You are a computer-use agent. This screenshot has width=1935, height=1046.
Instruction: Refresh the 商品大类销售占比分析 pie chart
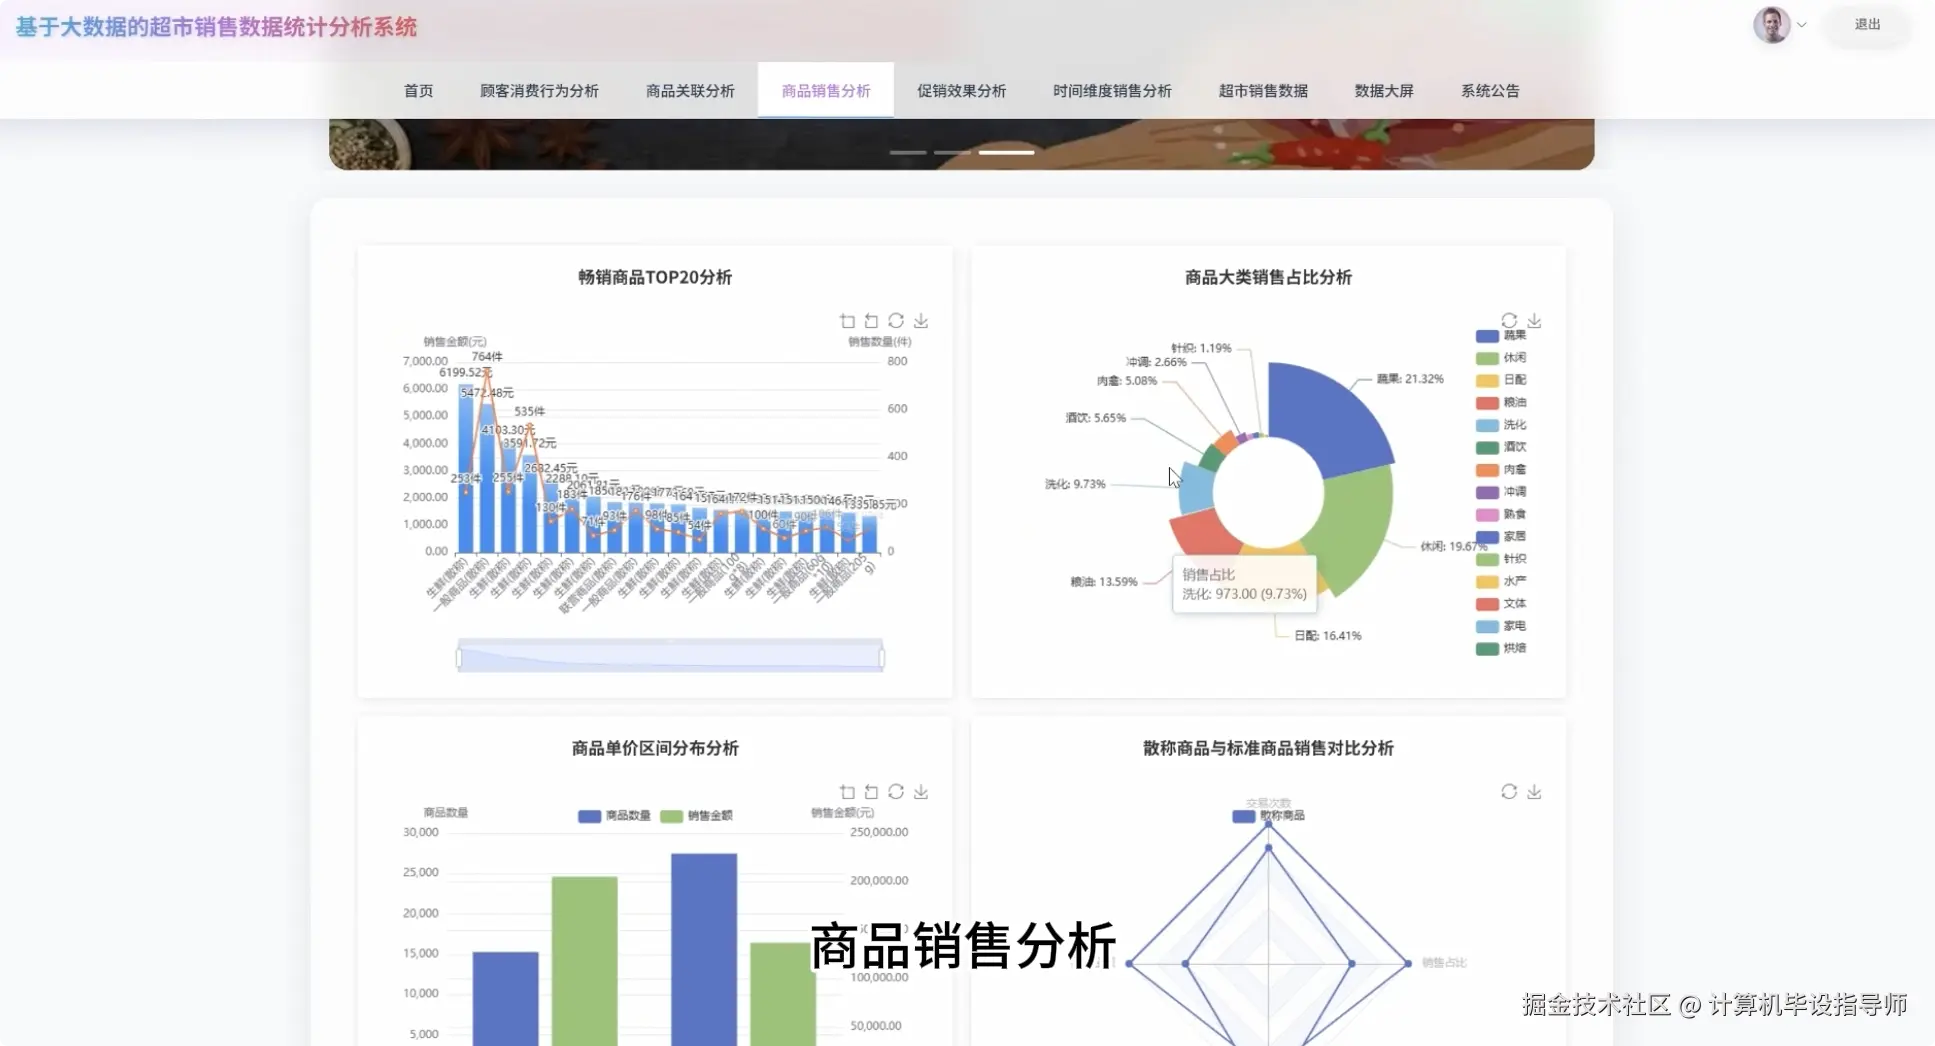pos(1509,320)
